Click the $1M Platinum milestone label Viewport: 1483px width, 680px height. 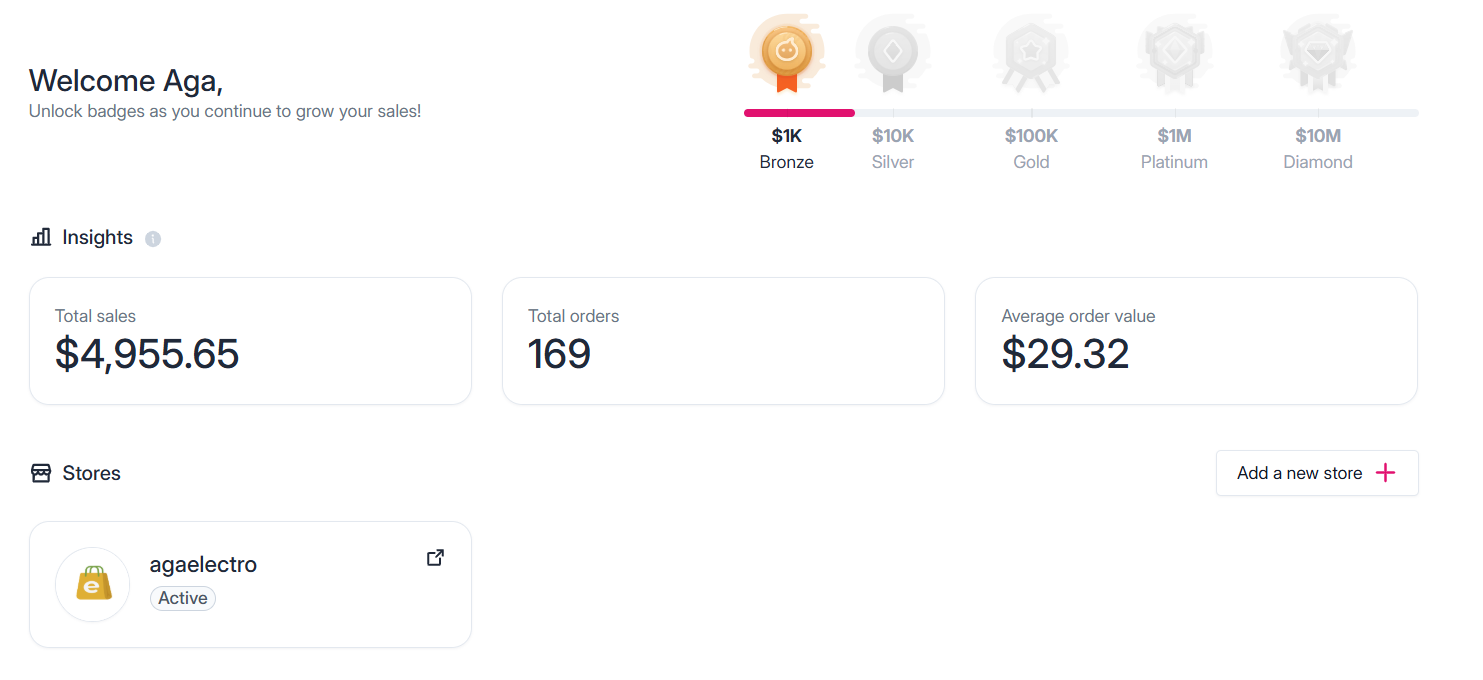point(1174,148)
